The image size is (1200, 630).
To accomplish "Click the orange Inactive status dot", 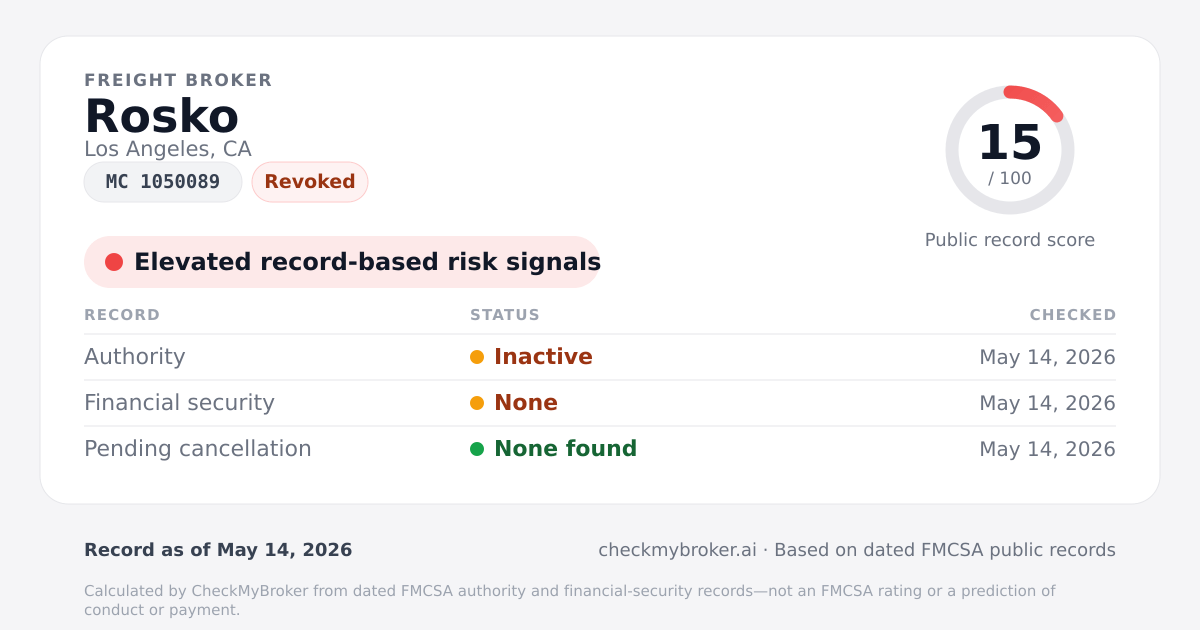I will [x=477, y=357].
